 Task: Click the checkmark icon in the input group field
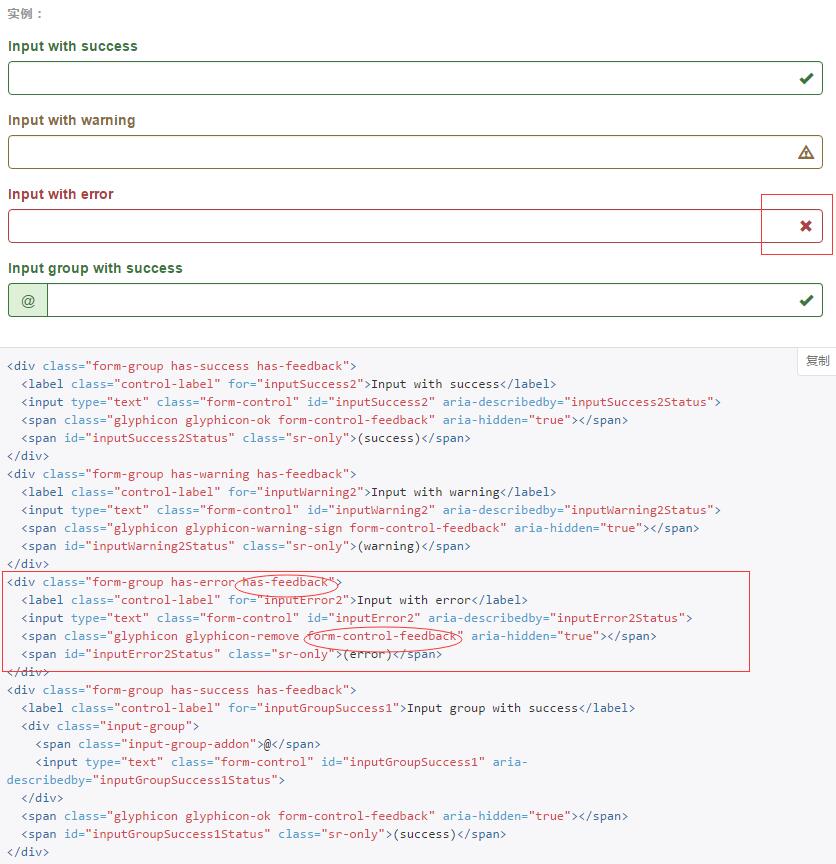(806, 300)
